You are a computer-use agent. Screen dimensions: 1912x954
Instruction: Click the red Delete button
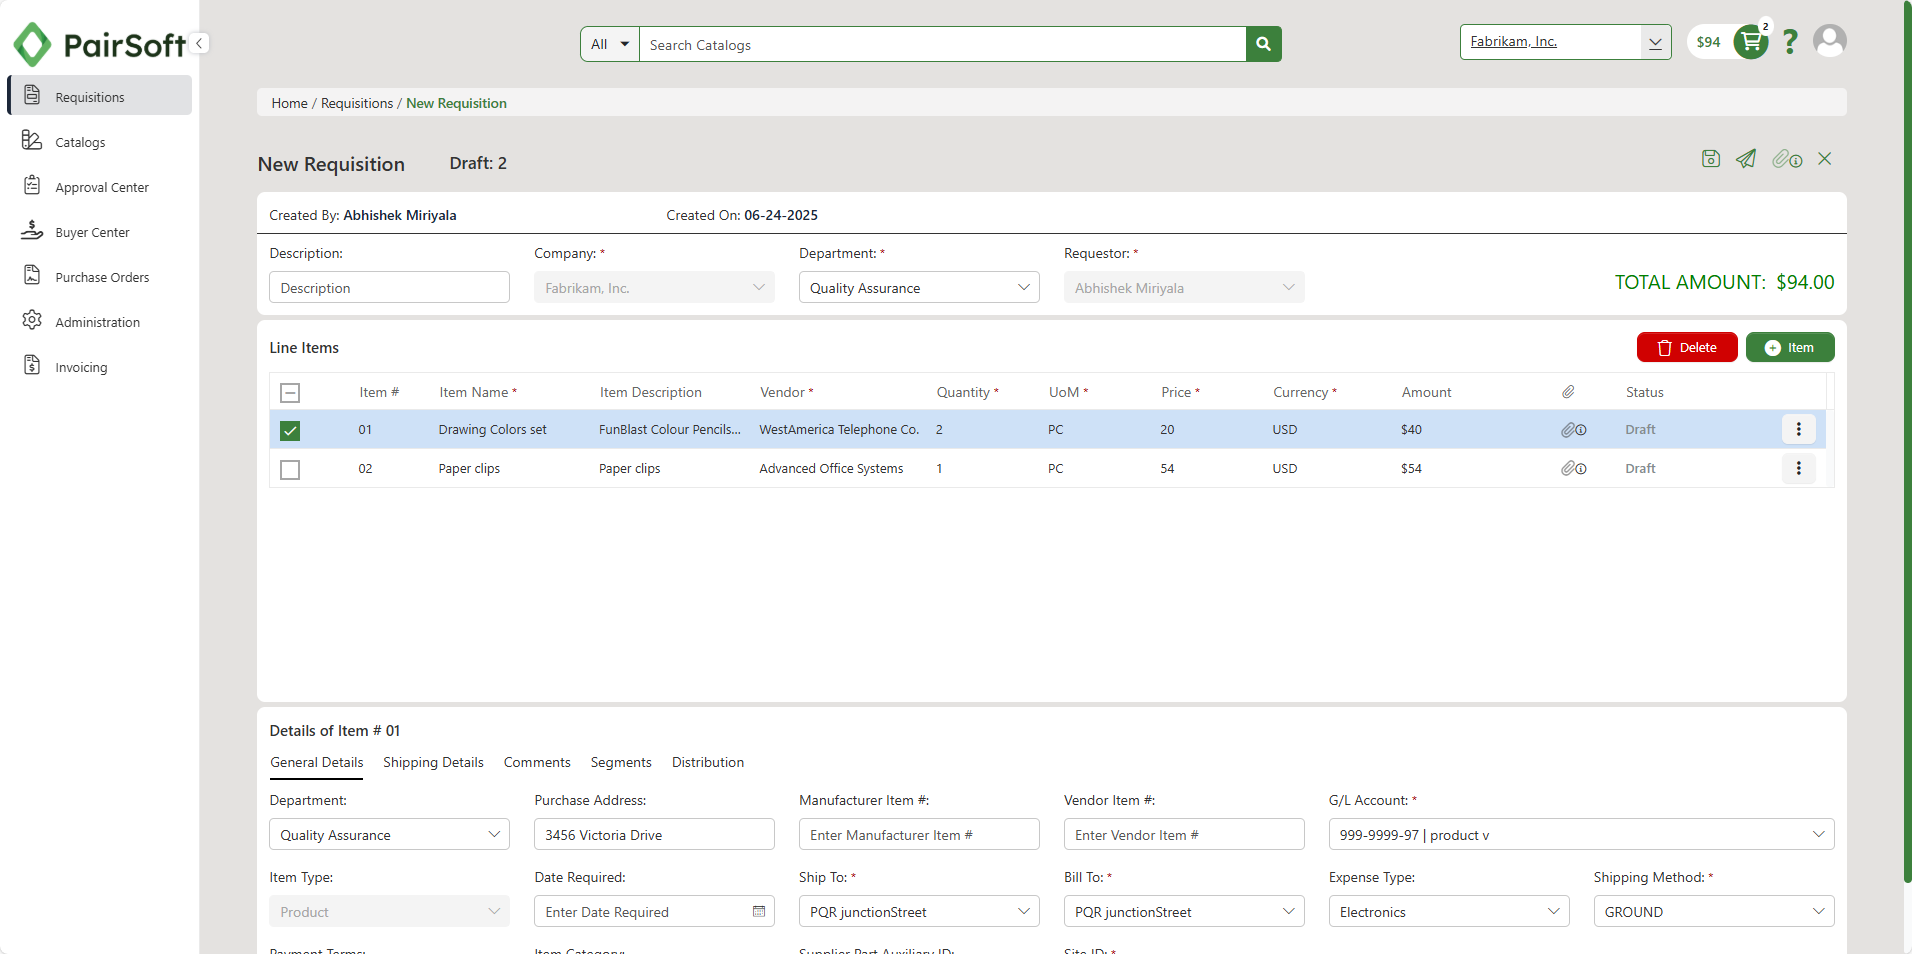click(1687, 347)
